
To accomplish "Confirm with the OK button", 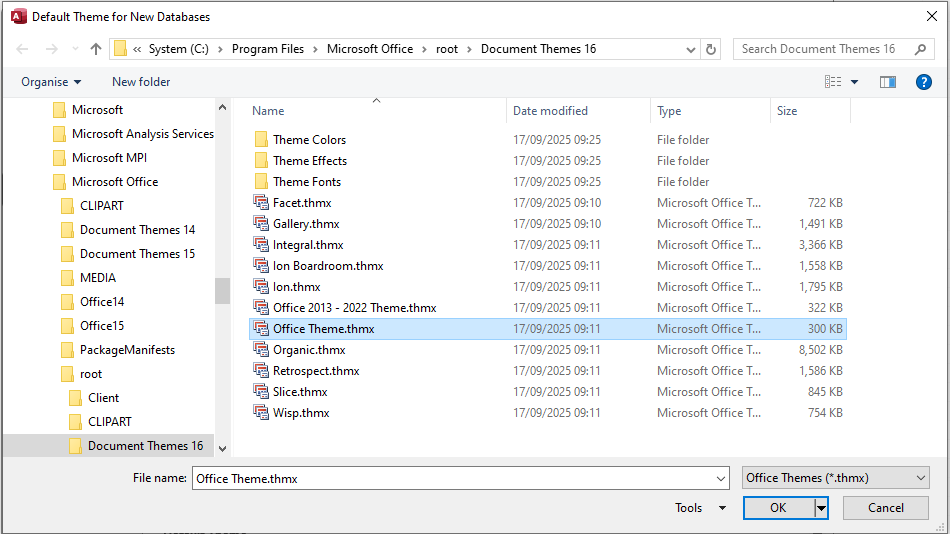I will (779, 508).
